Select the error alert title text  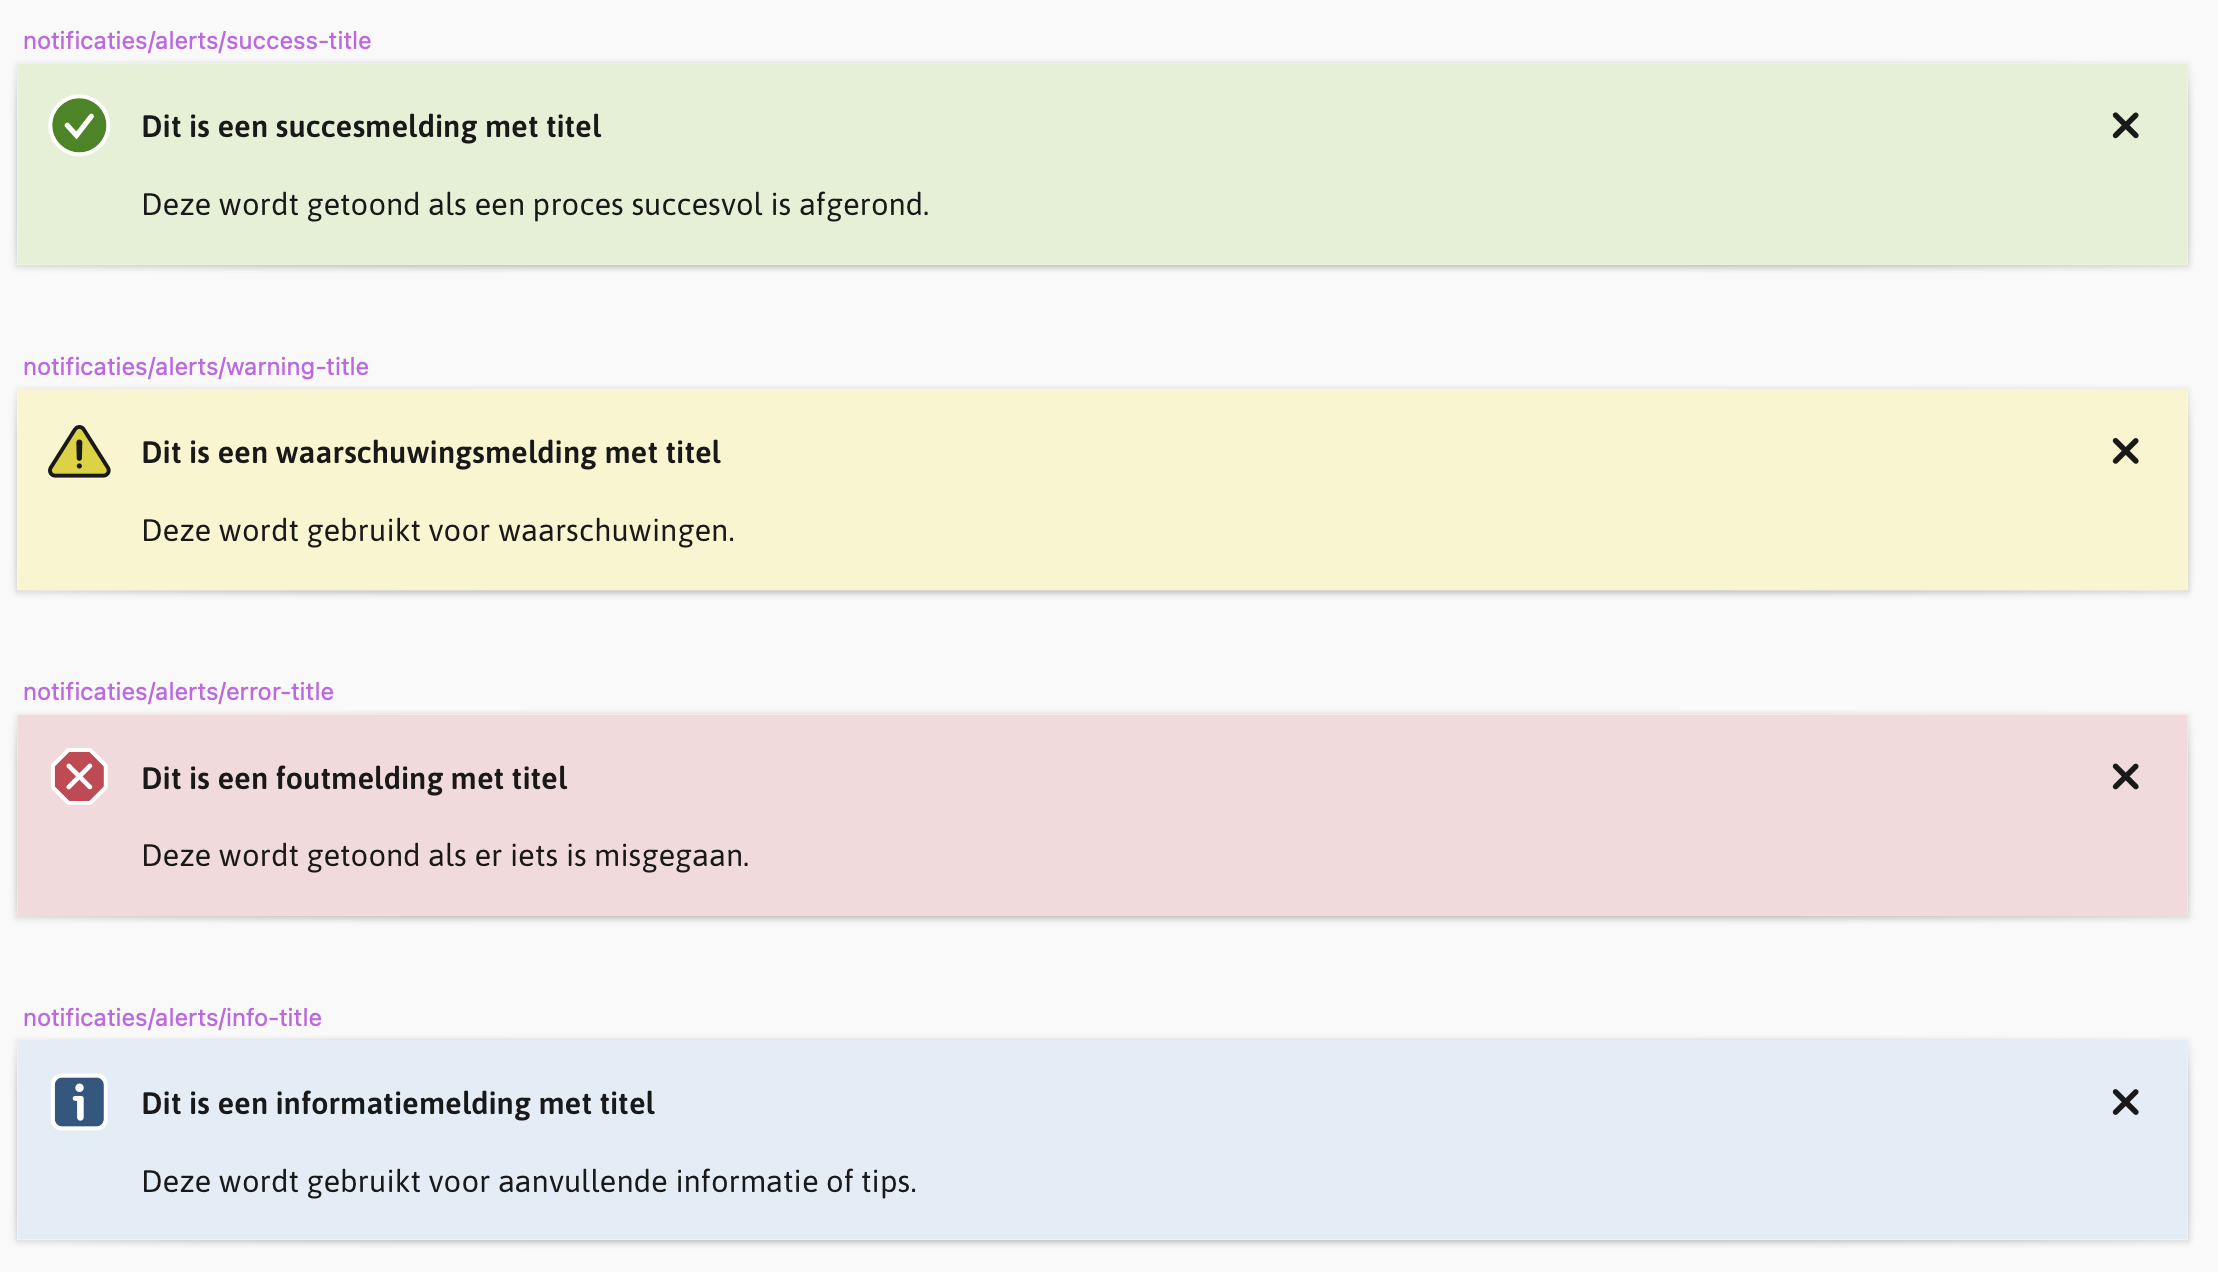pos(355,777)
